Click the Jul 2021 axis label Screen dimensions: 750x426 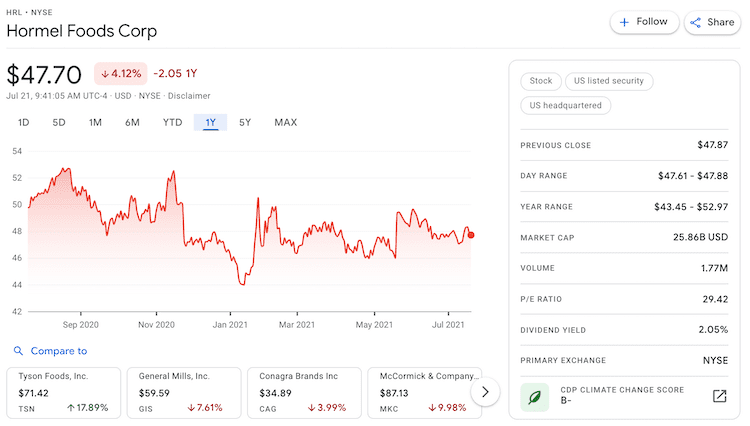pos(448,325)
